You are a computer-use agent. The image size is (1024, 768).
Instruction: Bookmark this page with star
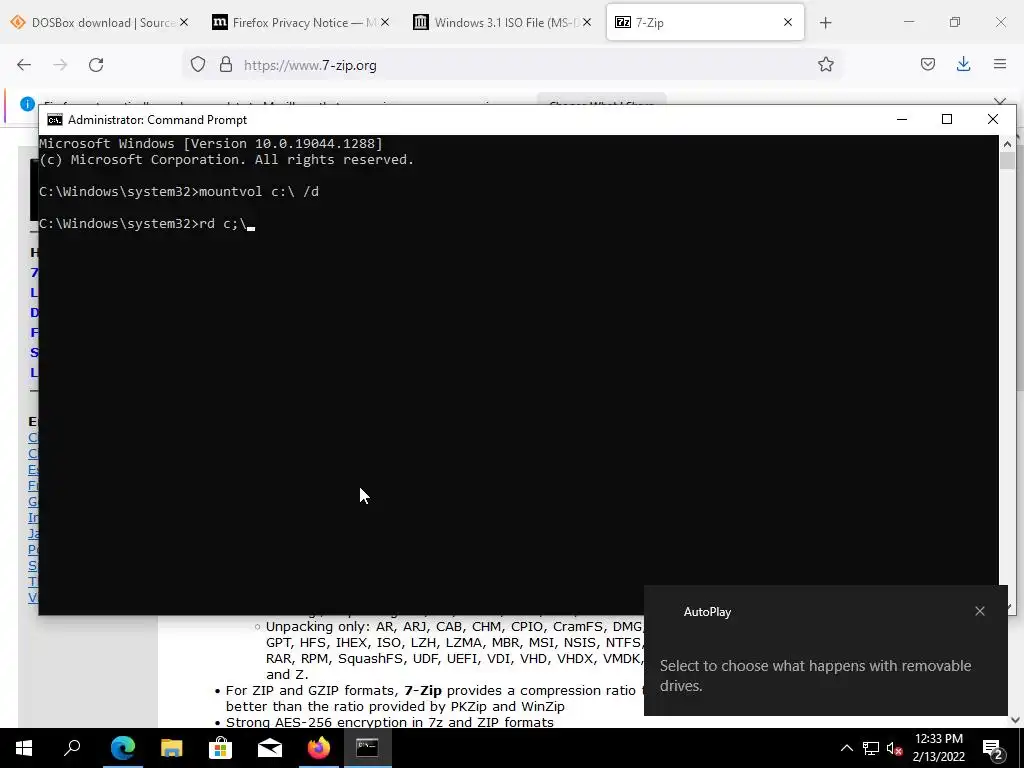click(x=825, y=65)
